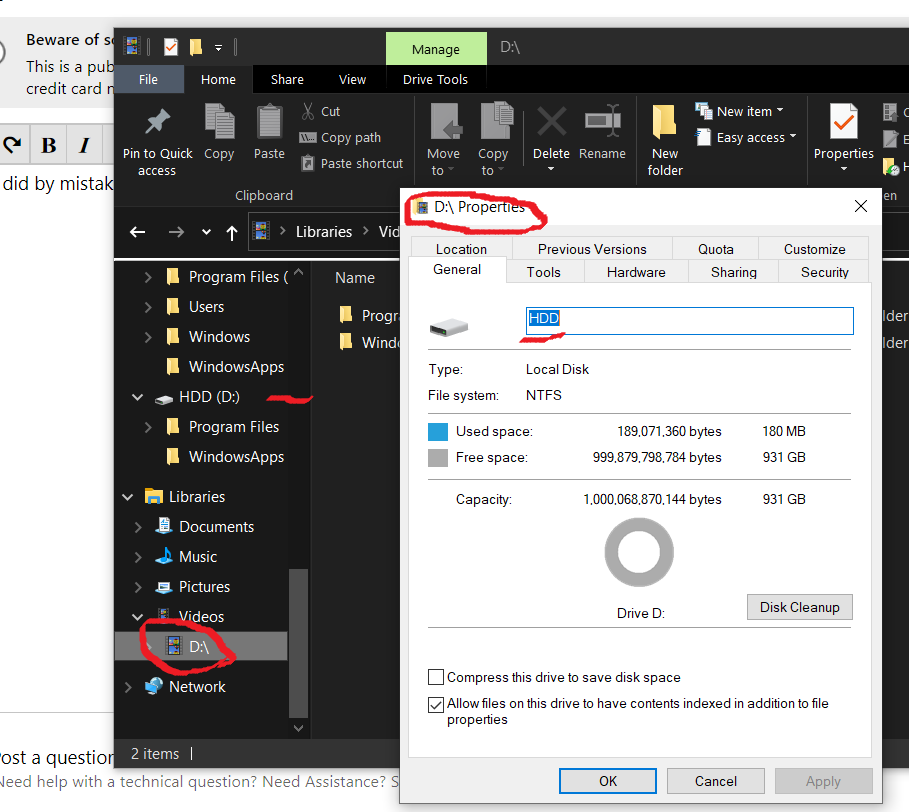Click the Rename icon
This screenshot has height=812, width=909.
(603, 121)
